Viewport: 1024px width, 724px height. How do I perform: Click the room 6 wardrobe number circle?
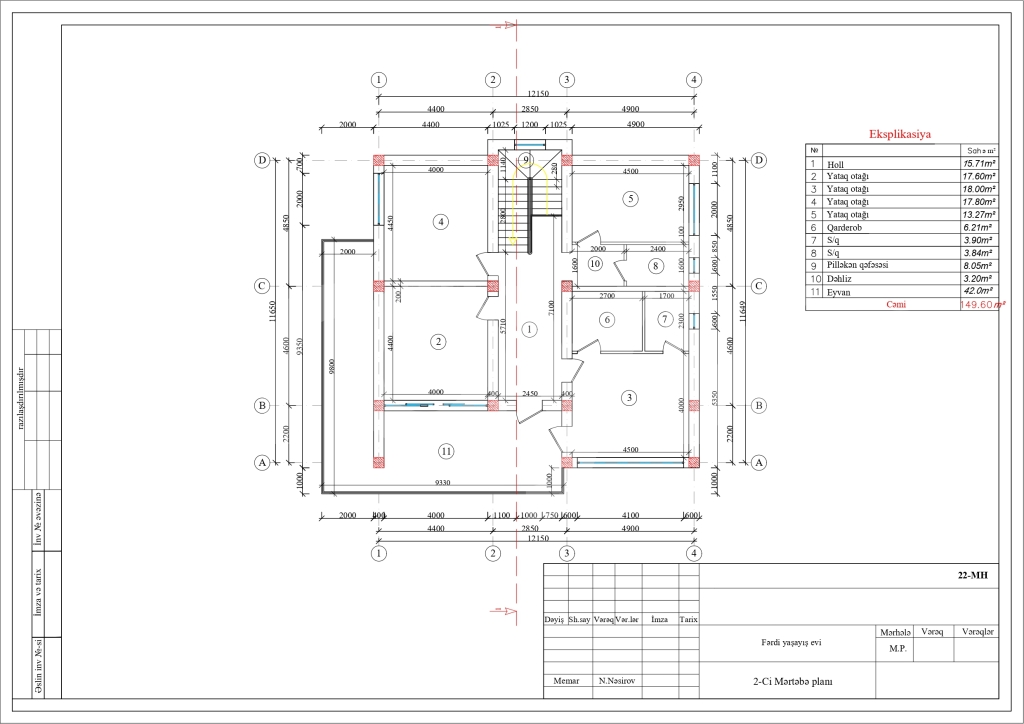(x=606, y=320)
